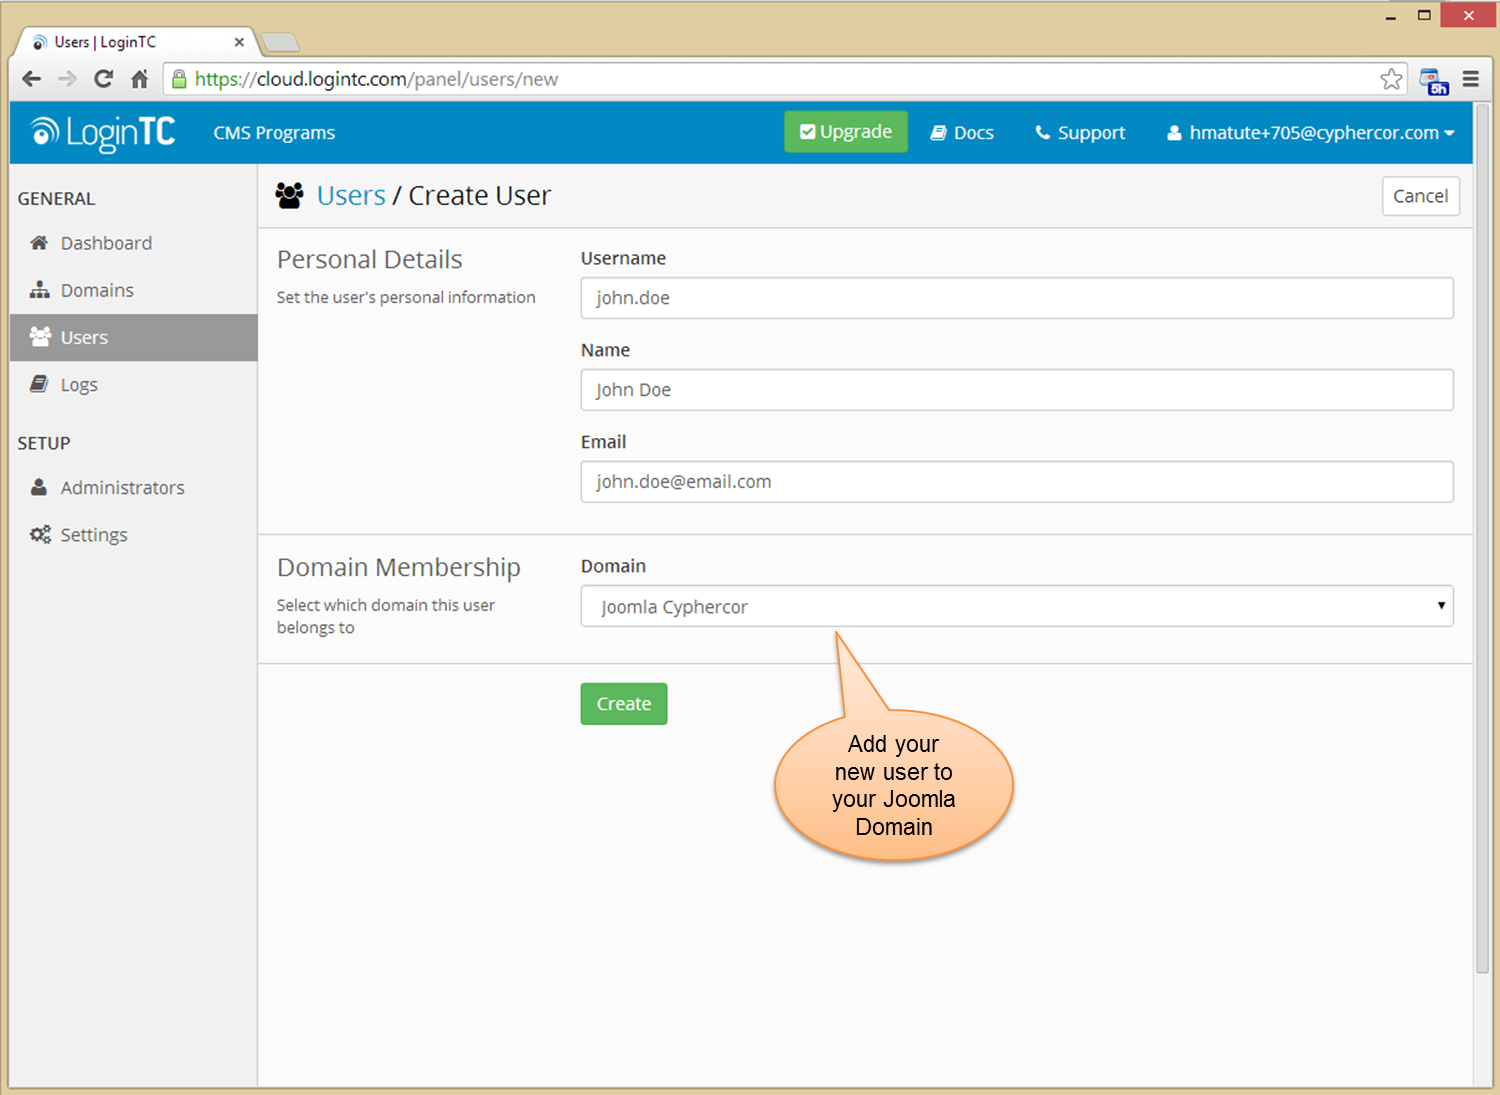This screenshot has height=1095, width=1500.
Task: Click the green padlock icon
Action: (x=179, y=79)
